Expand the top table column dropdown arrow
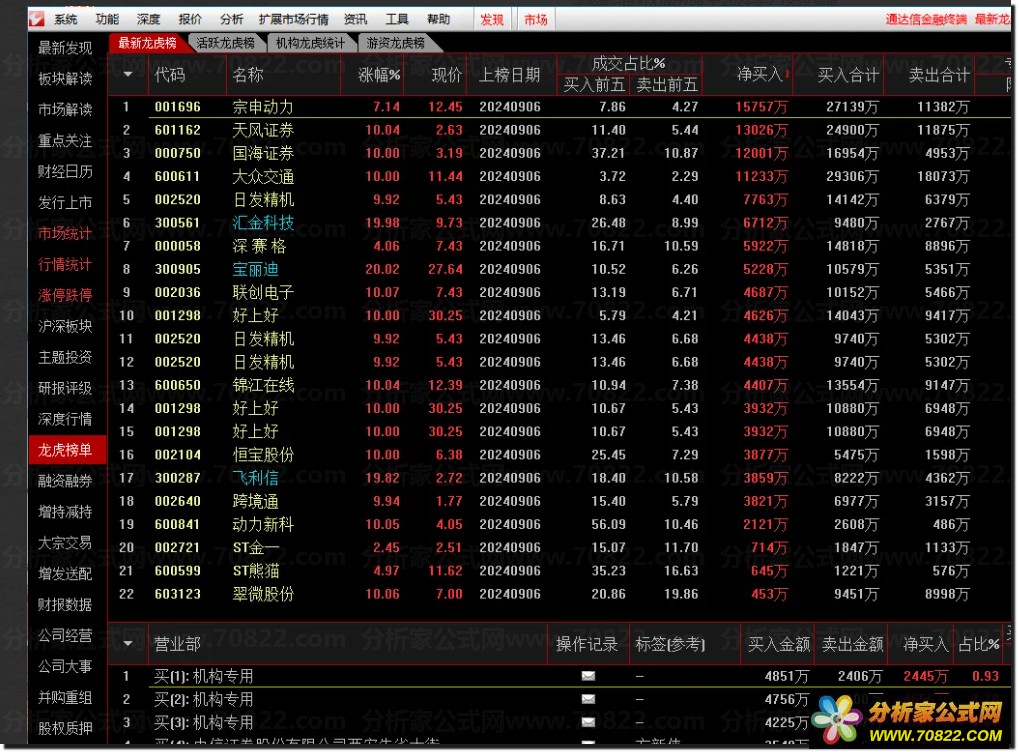The width and height of the screenshot is (1019, 752). pyautogui.click(x=128, y=74)
